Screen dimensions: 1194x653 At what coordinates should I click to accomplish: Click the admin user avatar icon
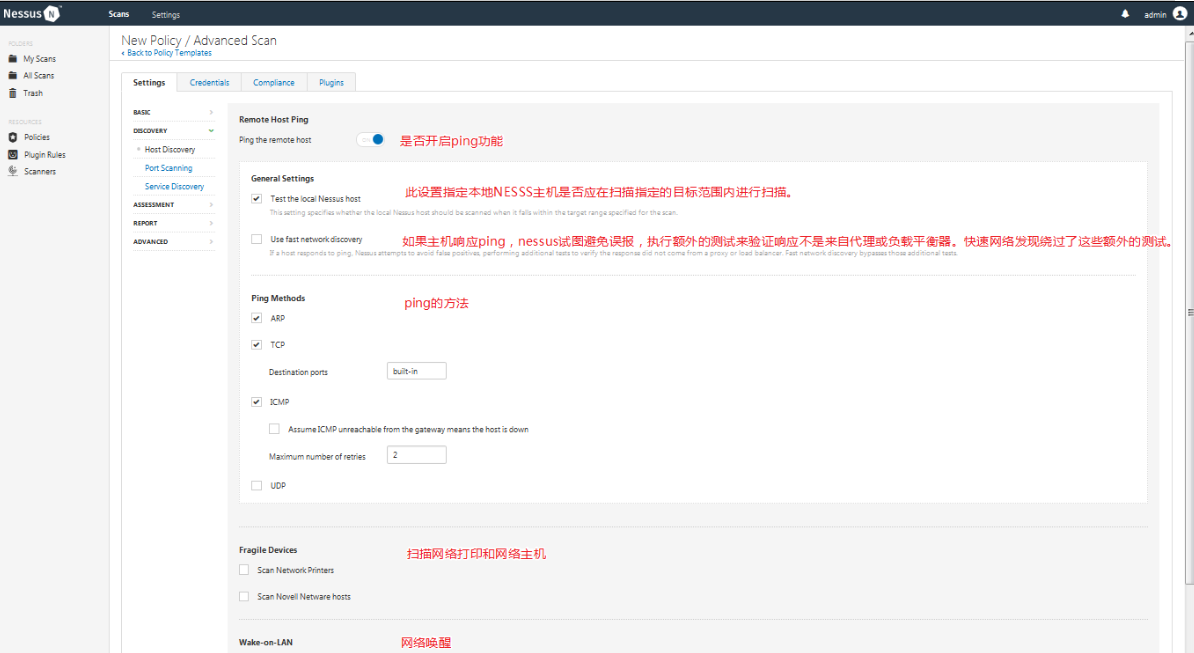1180,14
